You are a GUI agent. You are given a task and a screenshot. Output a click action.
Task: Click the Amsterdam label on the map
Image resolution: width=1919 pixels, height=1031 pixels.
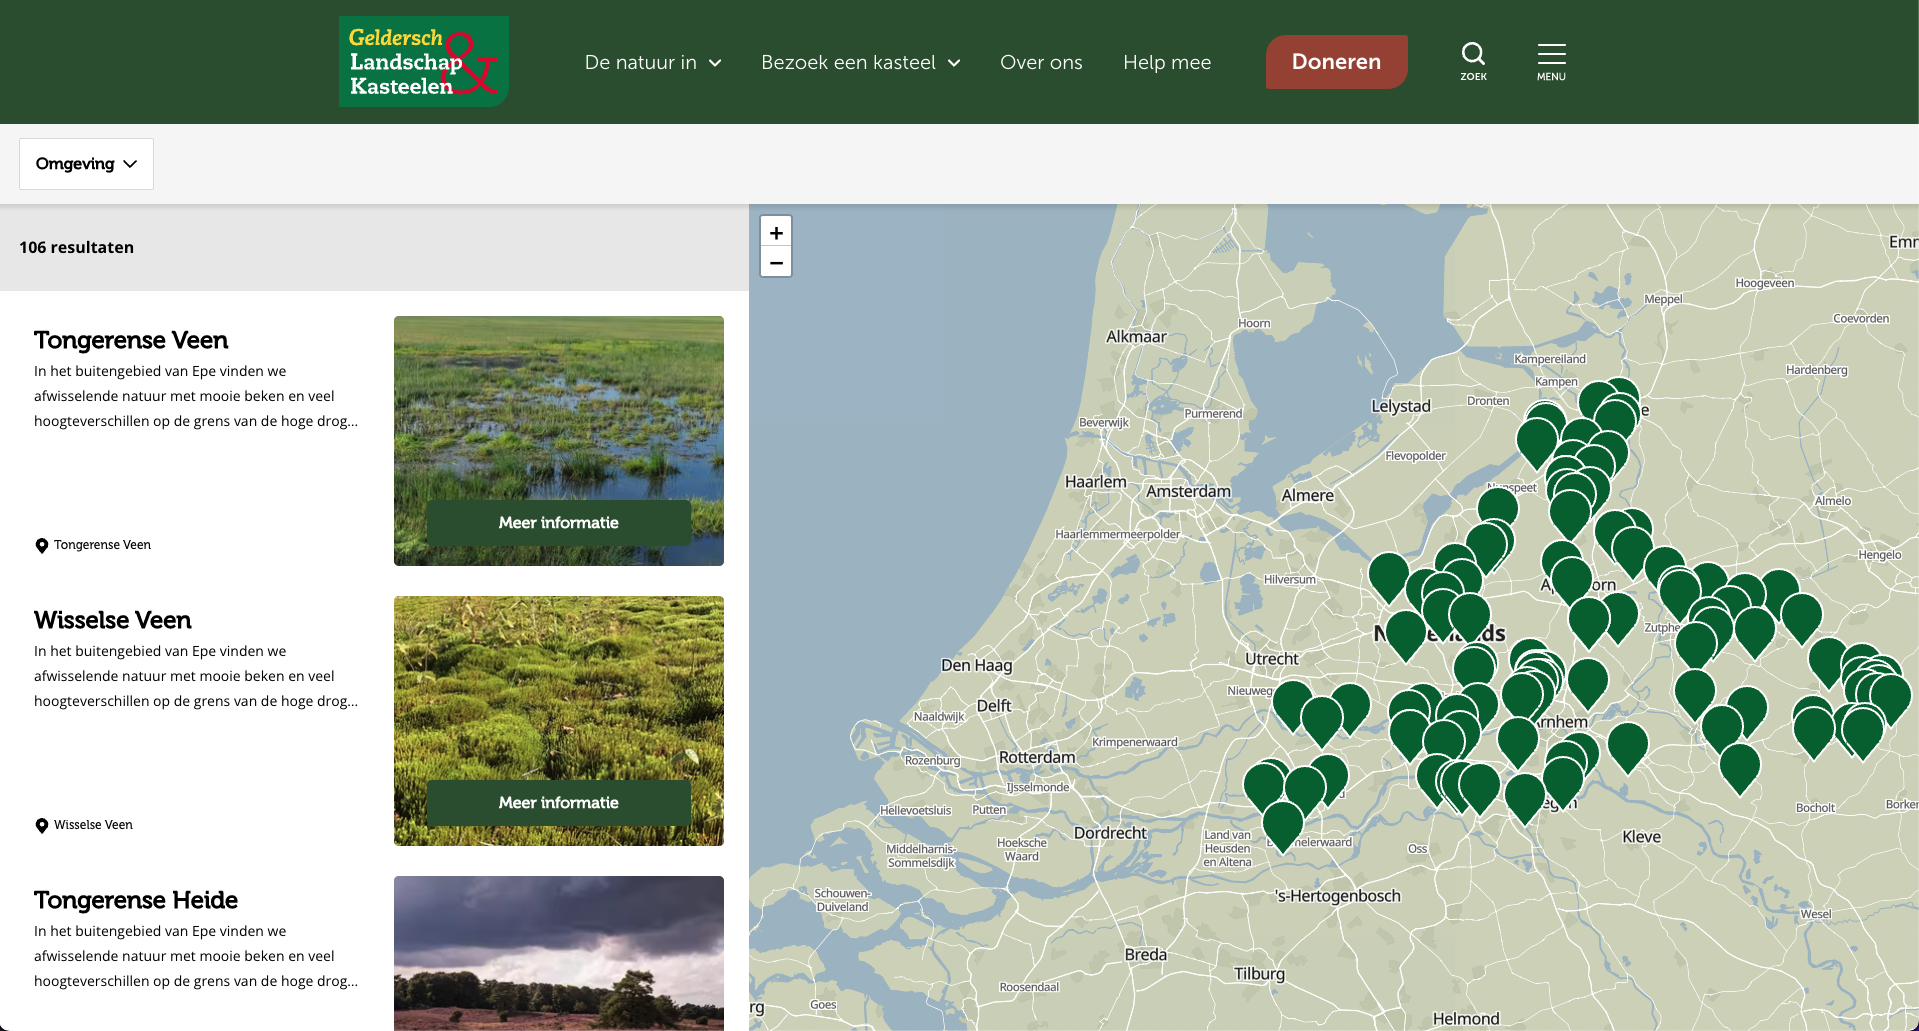(1188, 491)
